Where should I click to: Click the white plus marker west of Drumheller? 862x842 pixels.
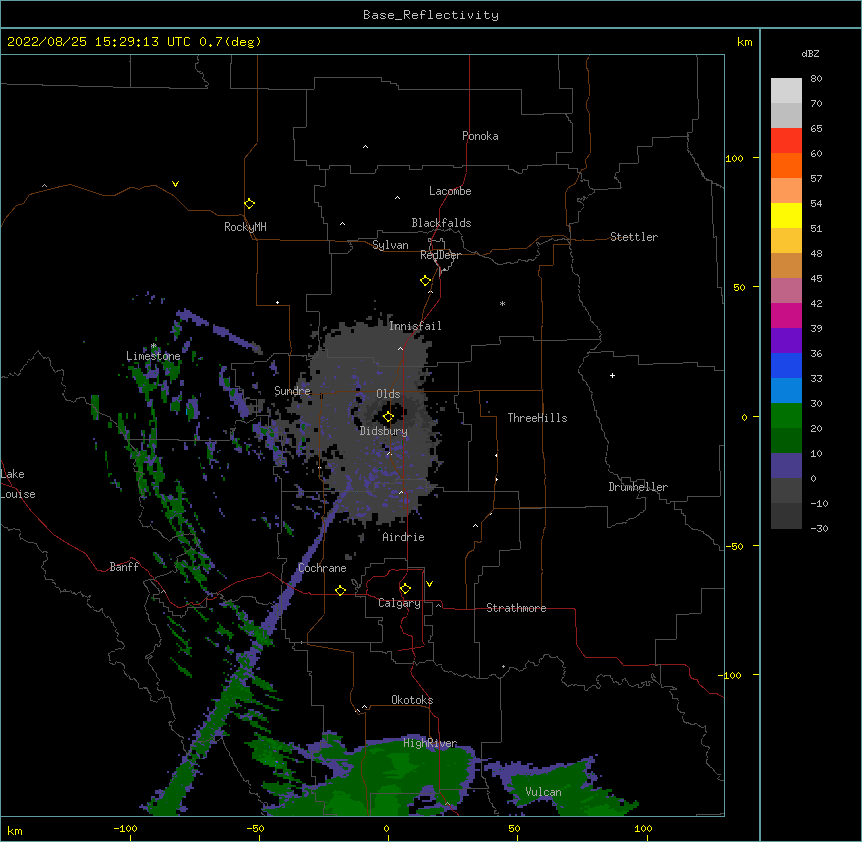(612, 376)
